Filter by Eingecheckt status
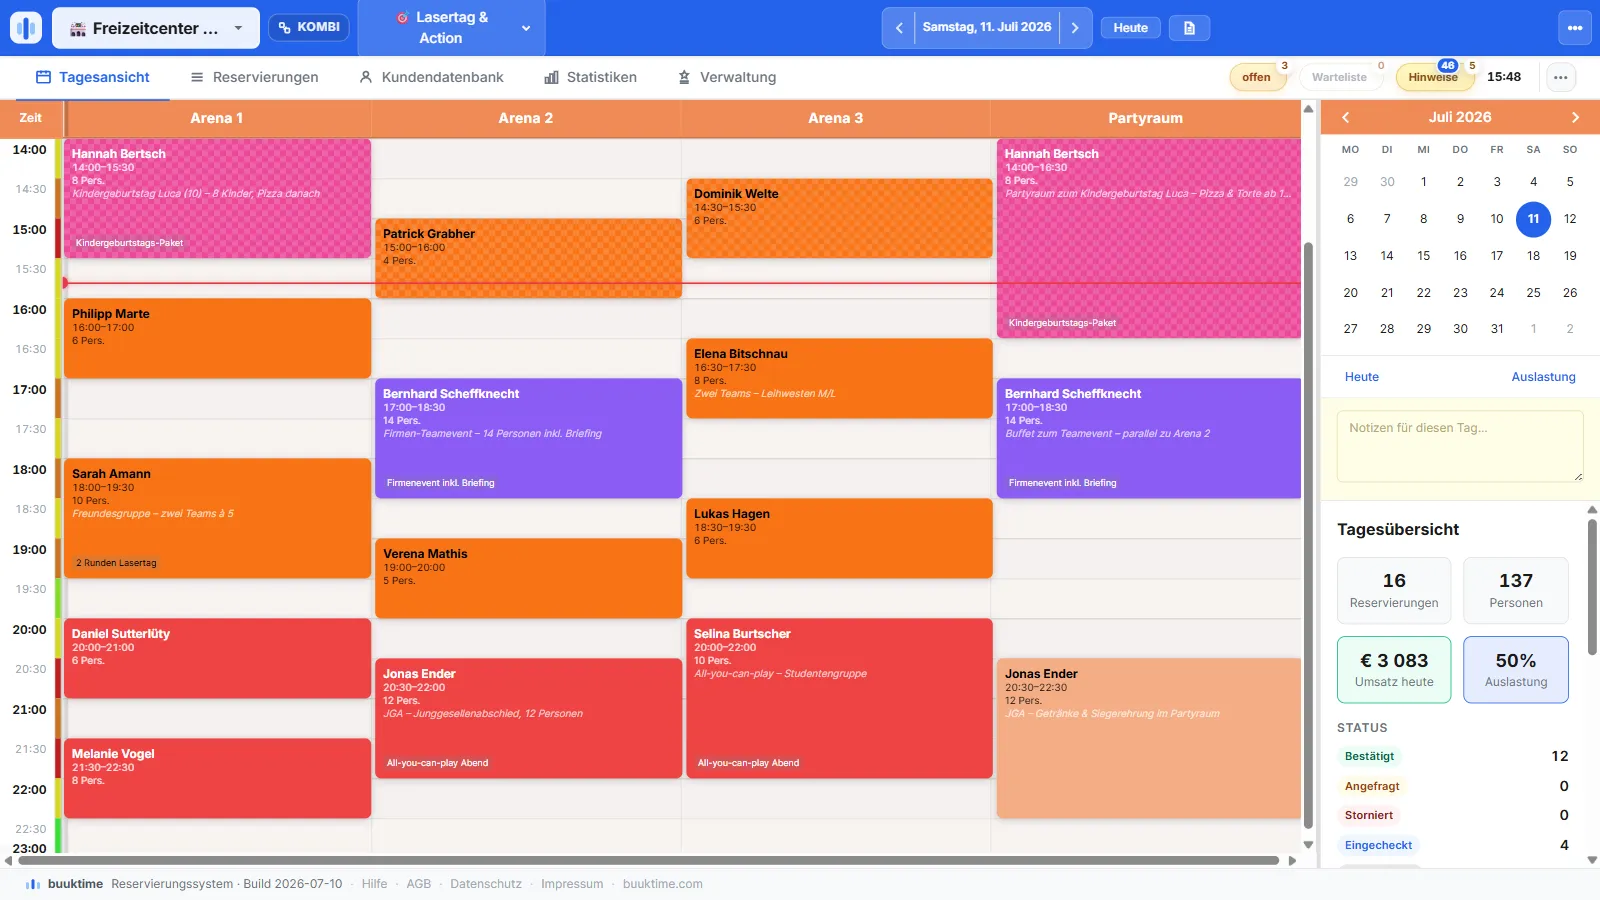Image resolution: width=1600 pixels, height=900 pixels. pos(1378,845)
